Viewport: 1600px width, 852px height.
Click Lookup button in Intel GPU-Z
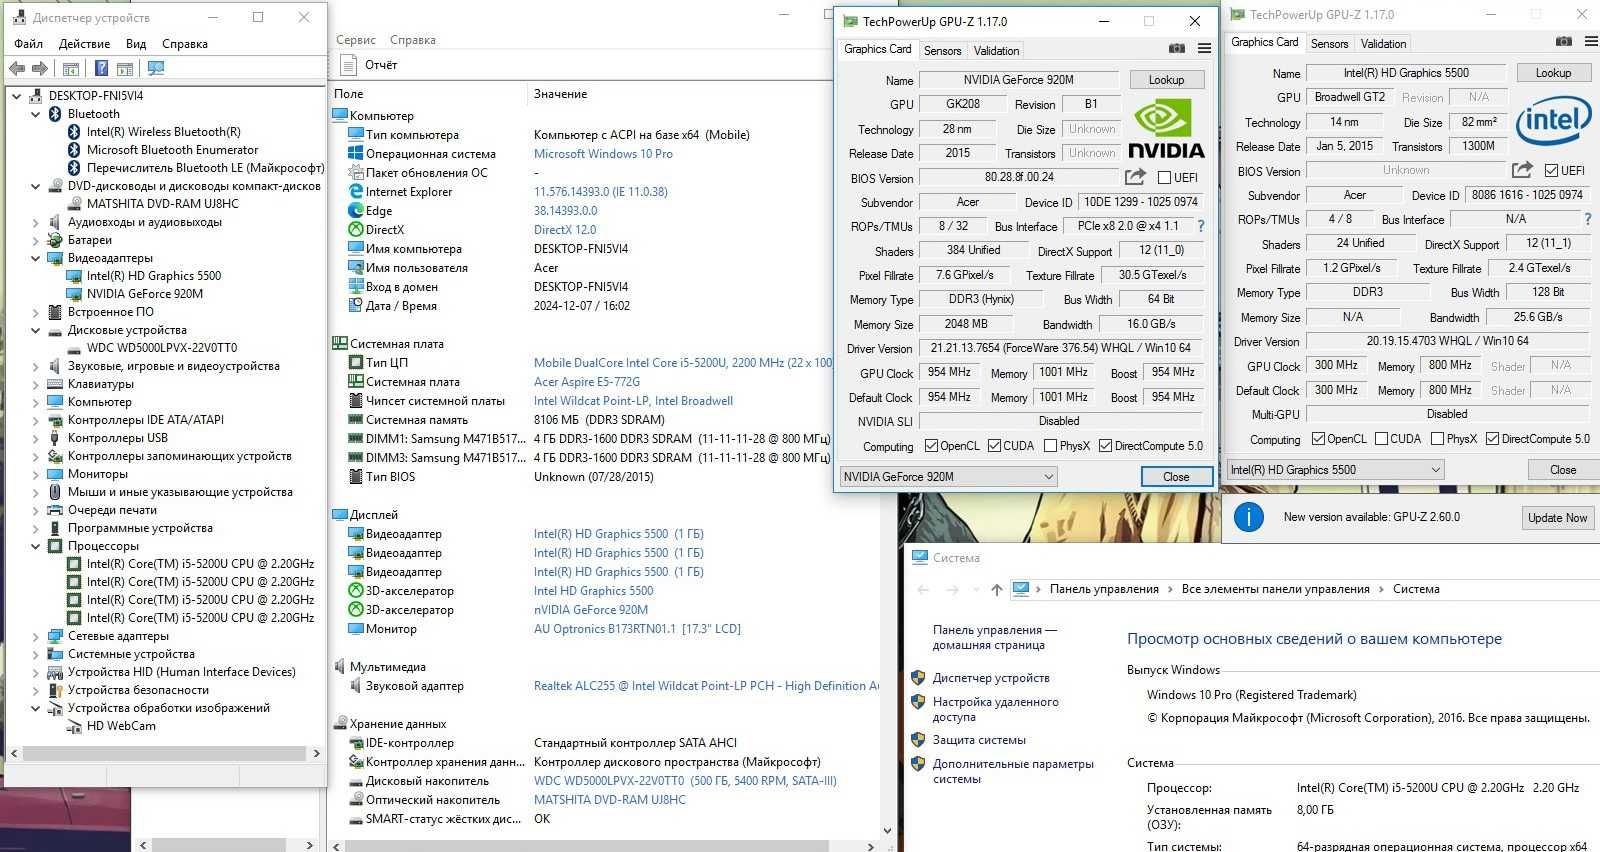click(1553, 73)
